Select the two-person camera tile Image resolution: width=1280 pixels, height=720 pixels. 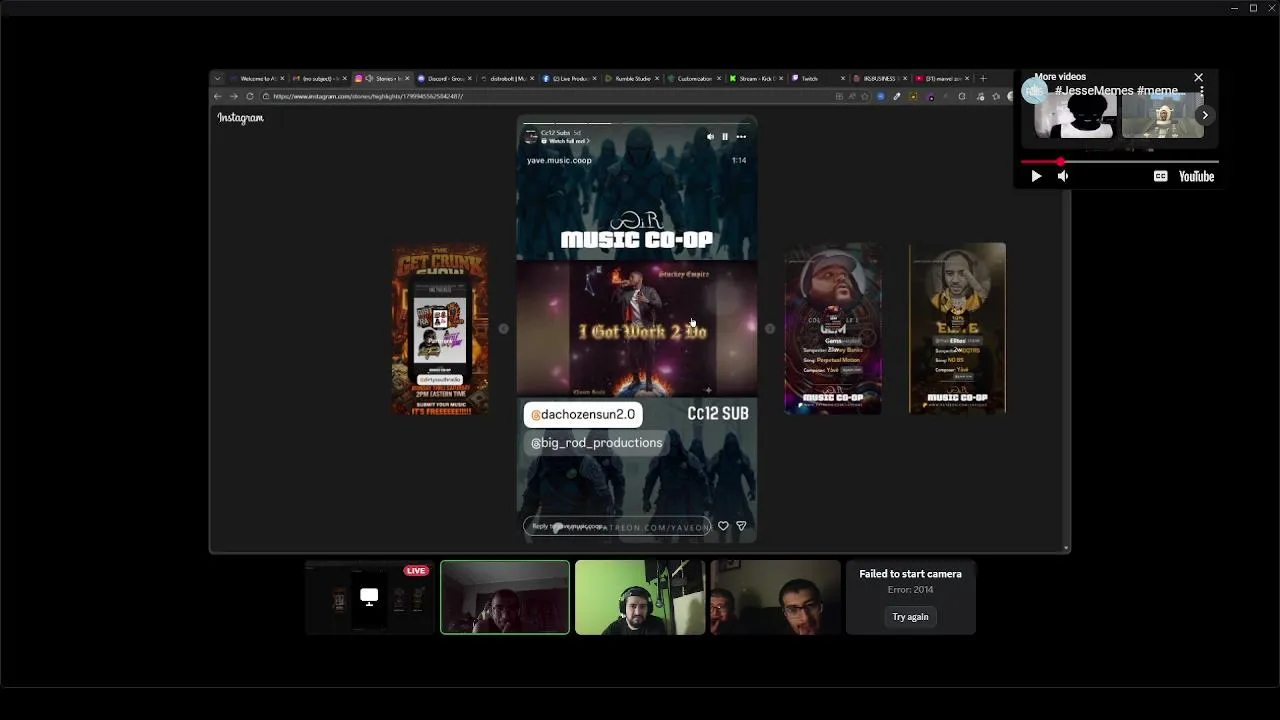(775, 597)
